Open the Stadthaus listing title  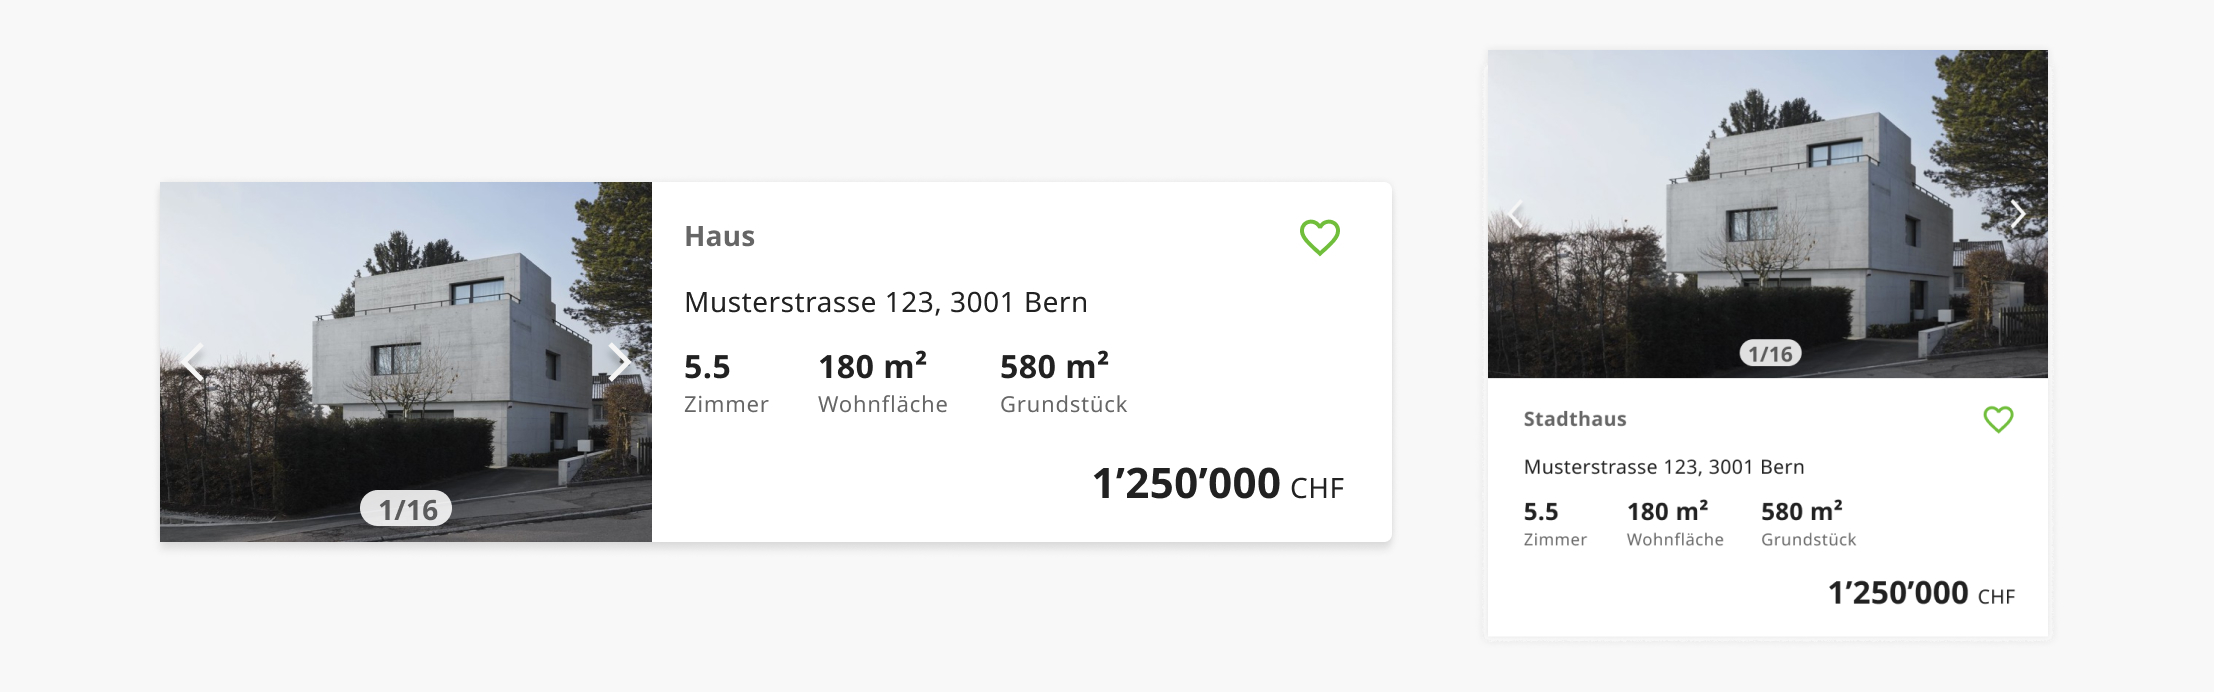pos(1574,419)
